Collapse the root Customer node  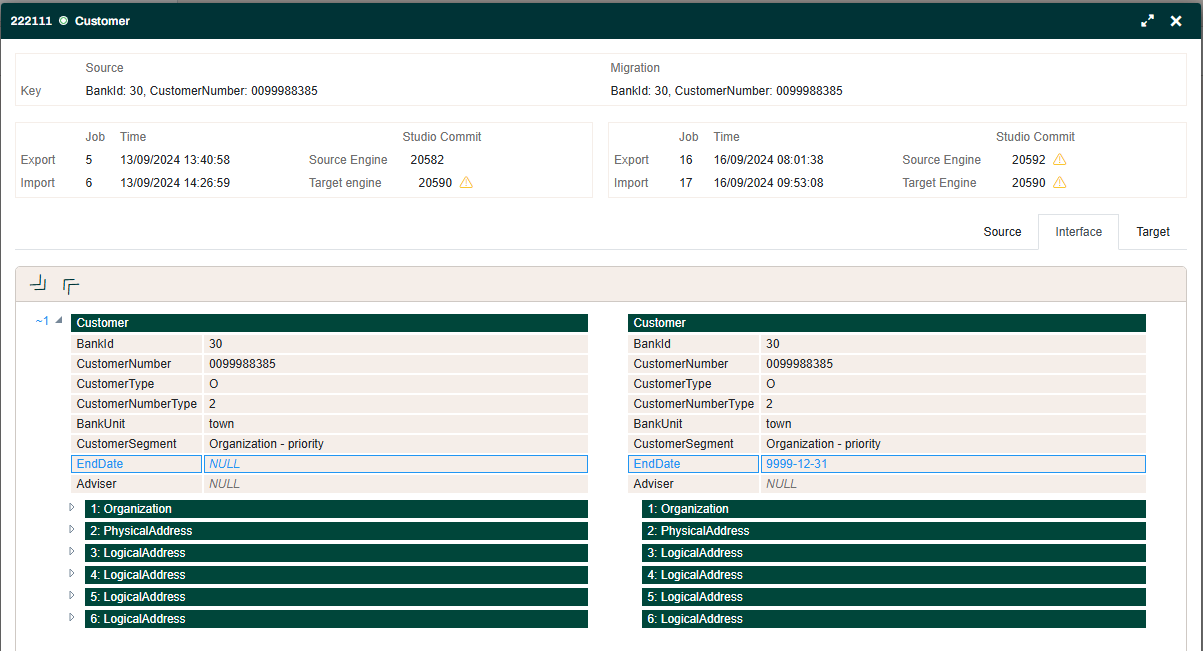pos(59,321)
